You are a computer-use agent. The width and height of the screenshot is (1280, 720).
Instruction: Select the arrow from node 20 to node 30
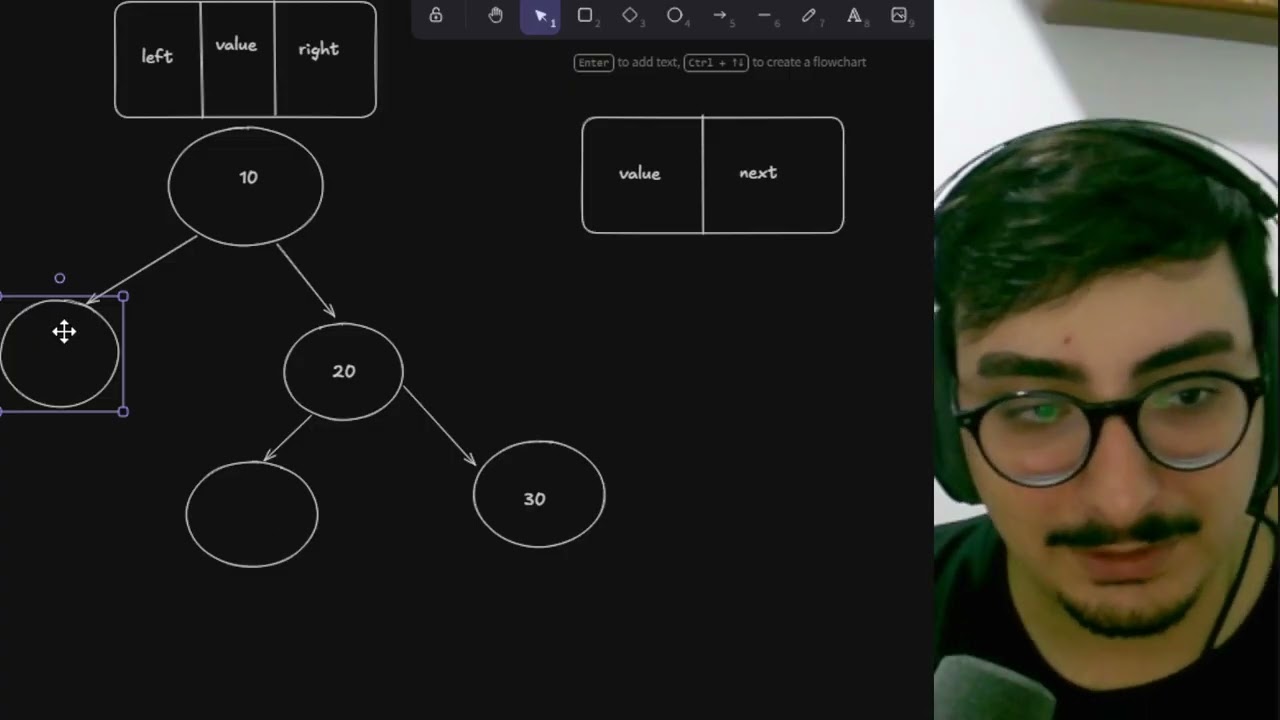click(440, 427)
